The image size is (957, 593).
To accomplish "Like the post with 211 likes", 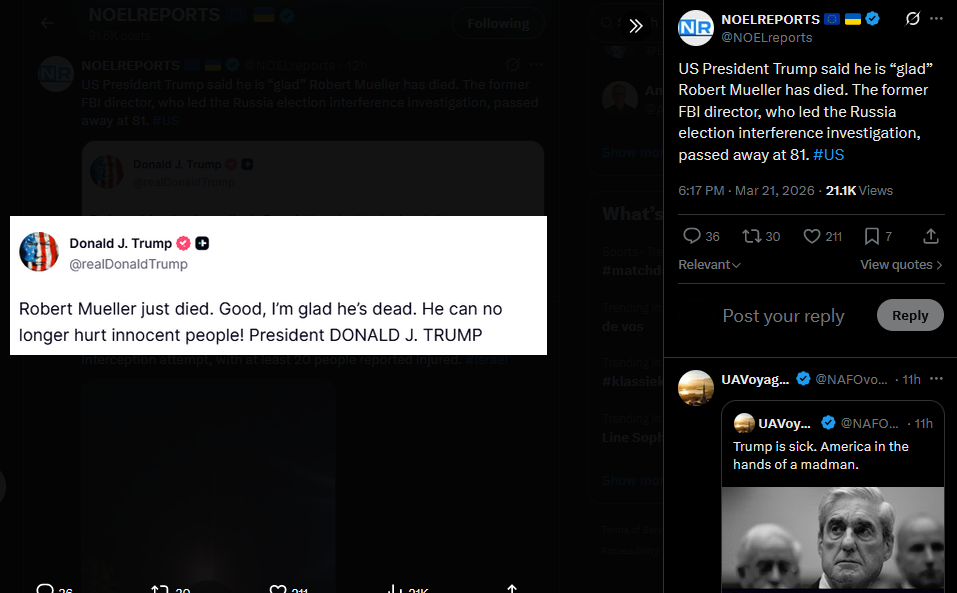I will click(x=822, y=236).
